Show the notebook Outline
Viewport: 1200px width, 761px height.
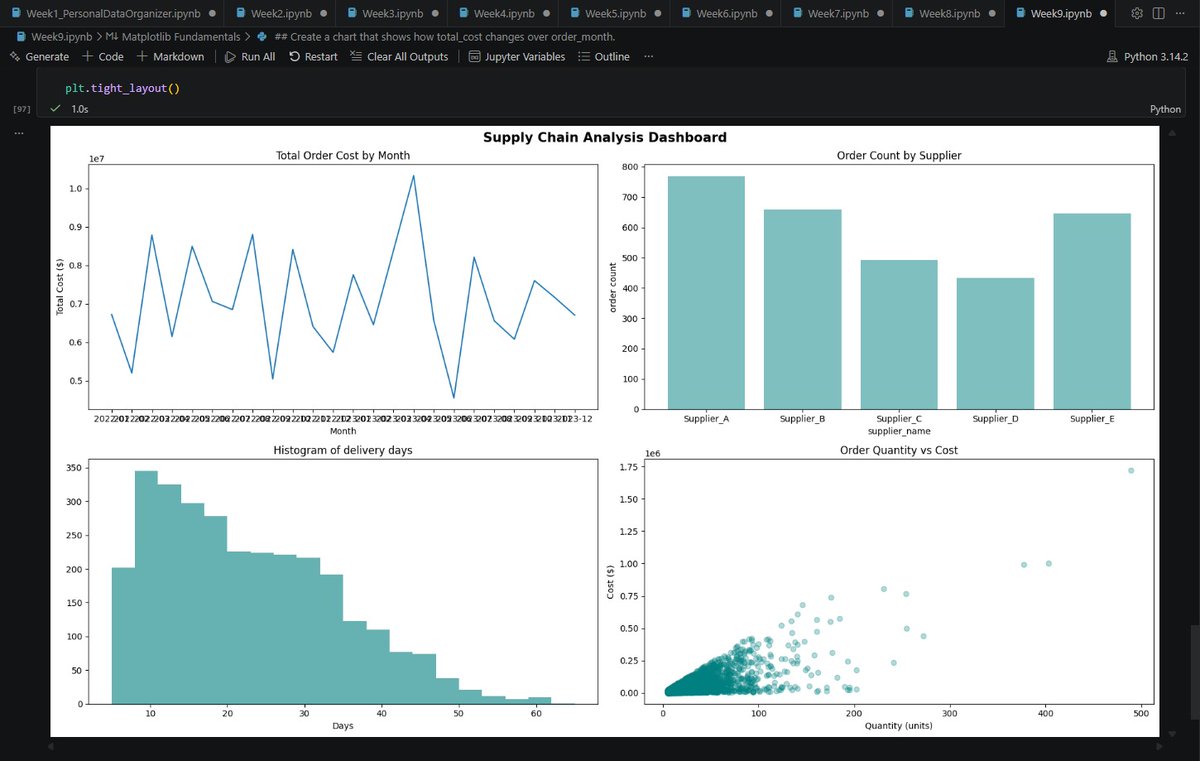point(603,57)
